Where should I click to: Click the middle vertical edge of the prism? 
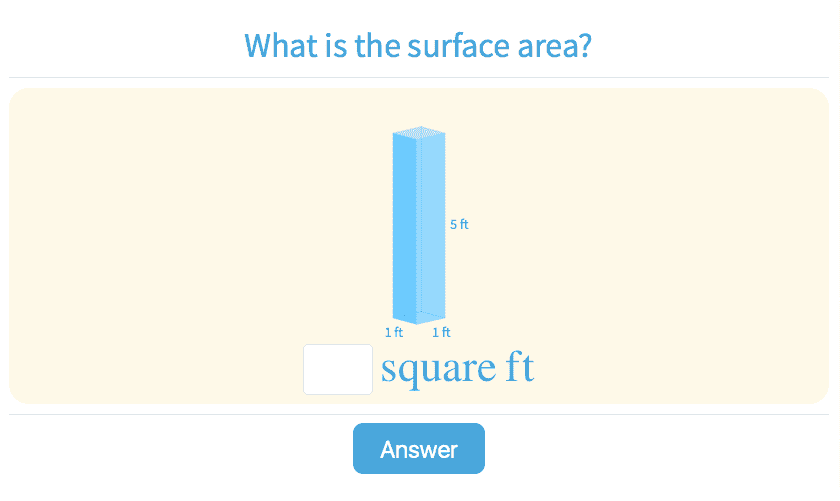click(418, 225)
